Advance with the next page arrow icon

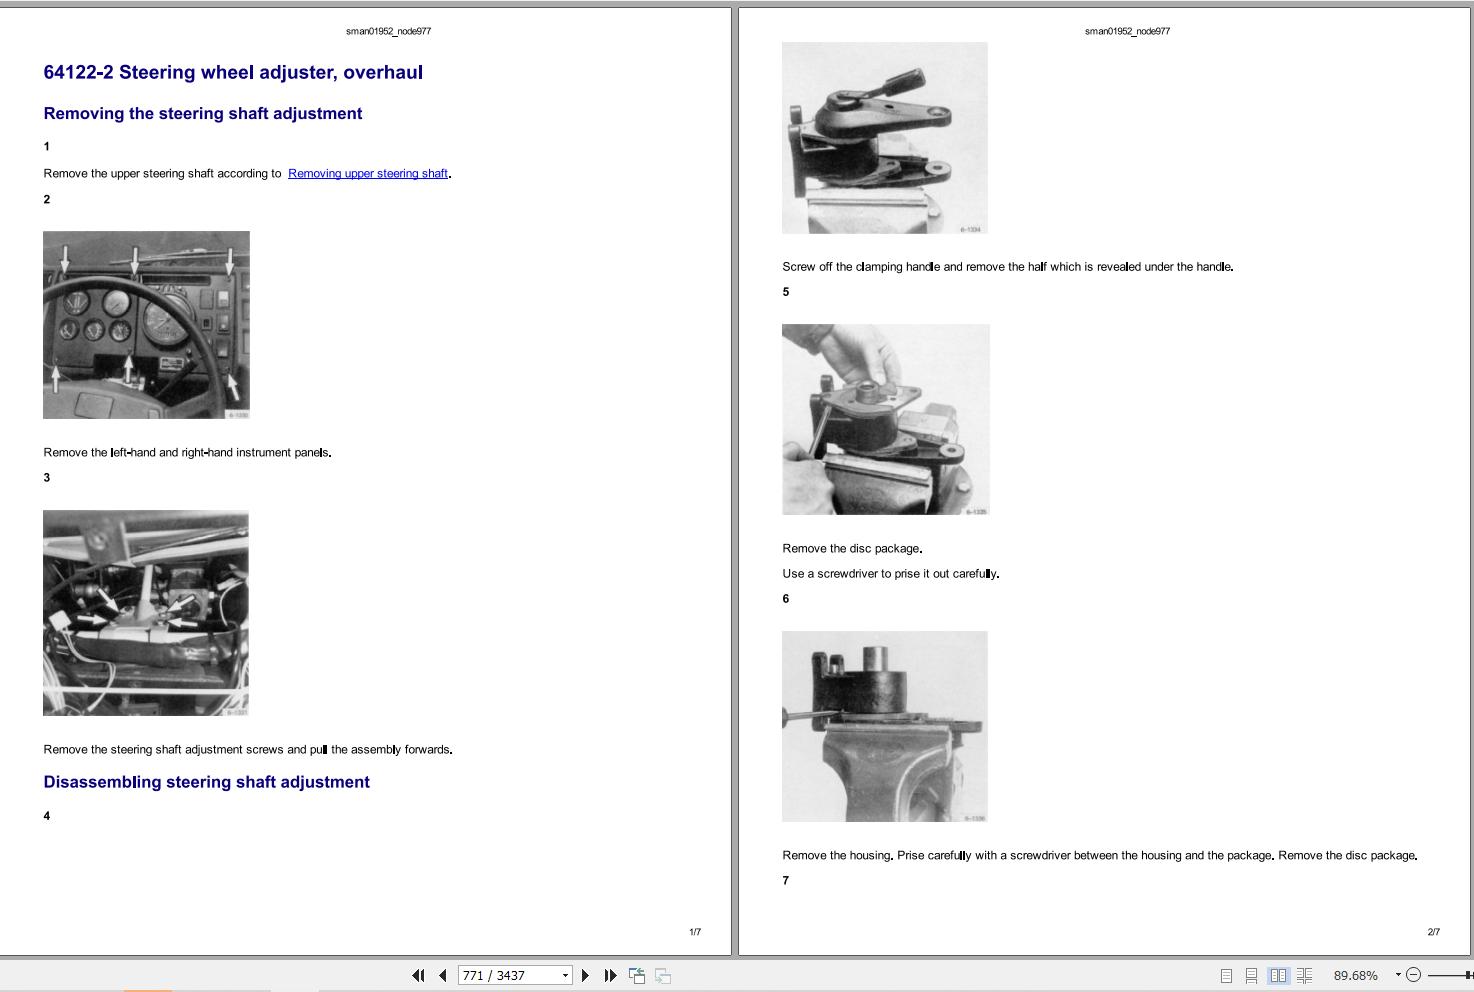click(x=585, y=975)
